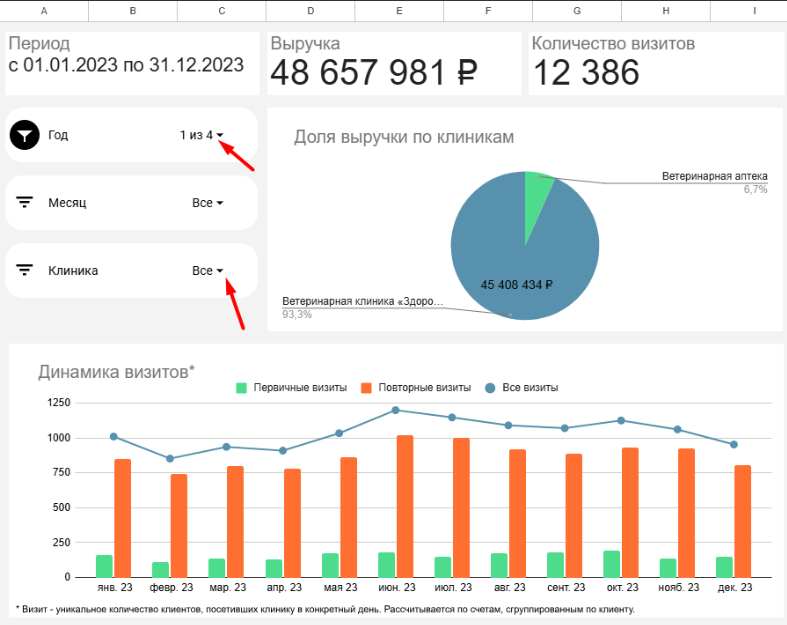The image size is (787, 625).
Task: Click the green bar for окт. 23
Action: coord(611,564)
